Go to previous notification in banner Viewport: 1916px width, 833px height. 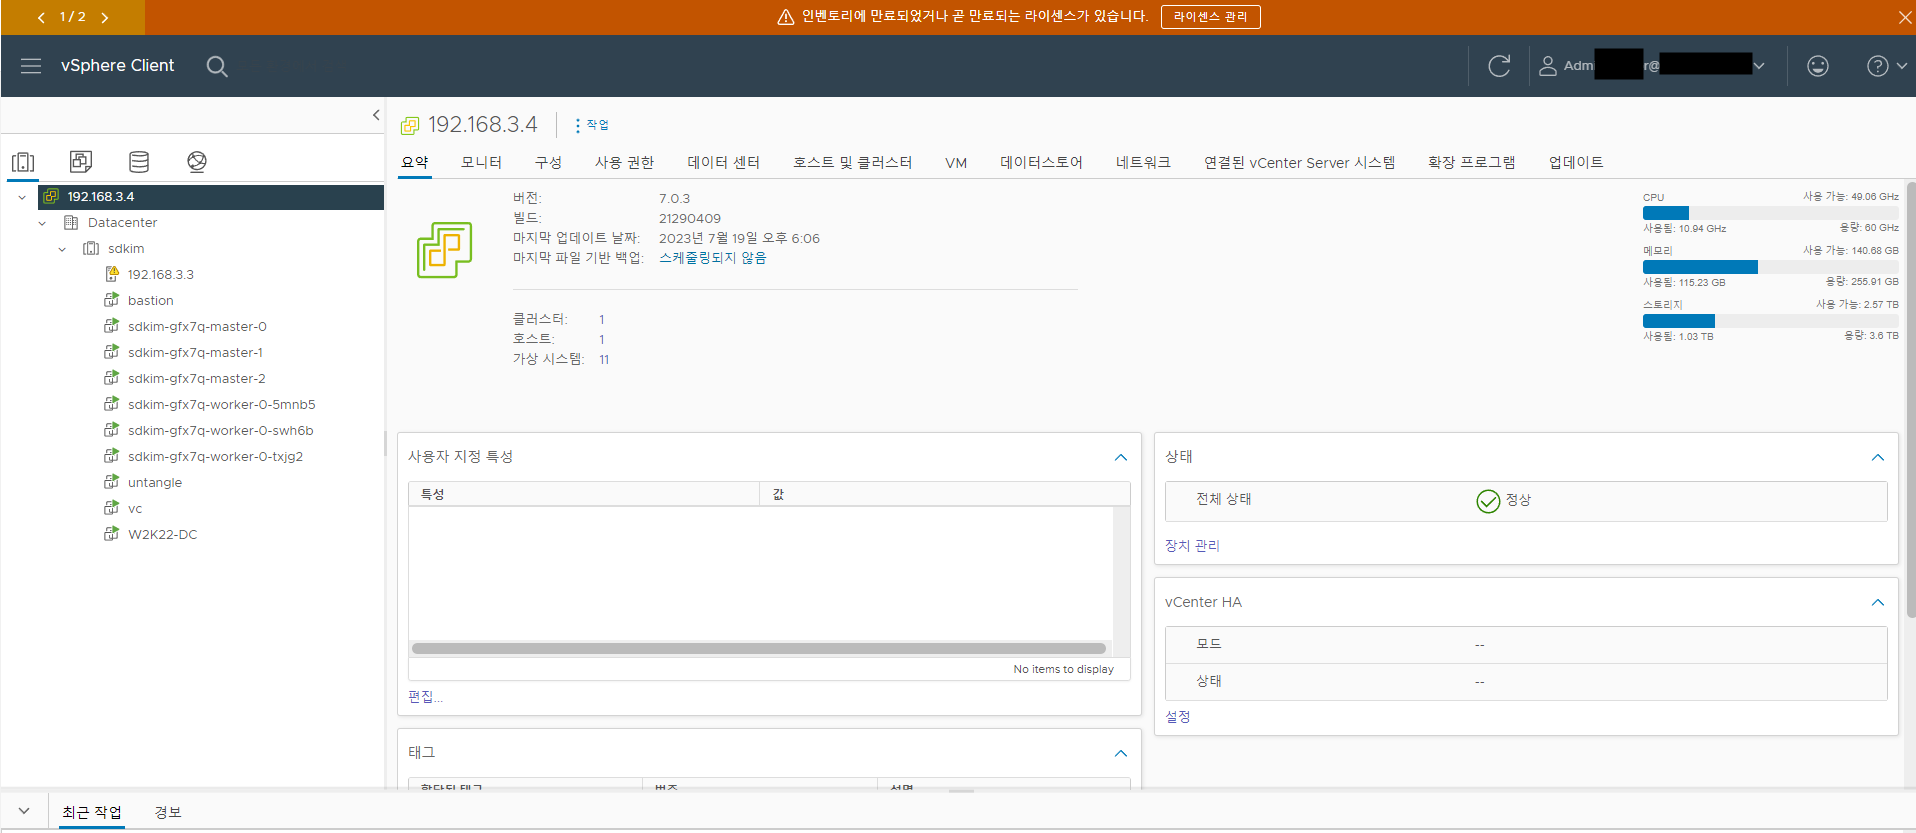pyautogui.click(x=41, y=17)
